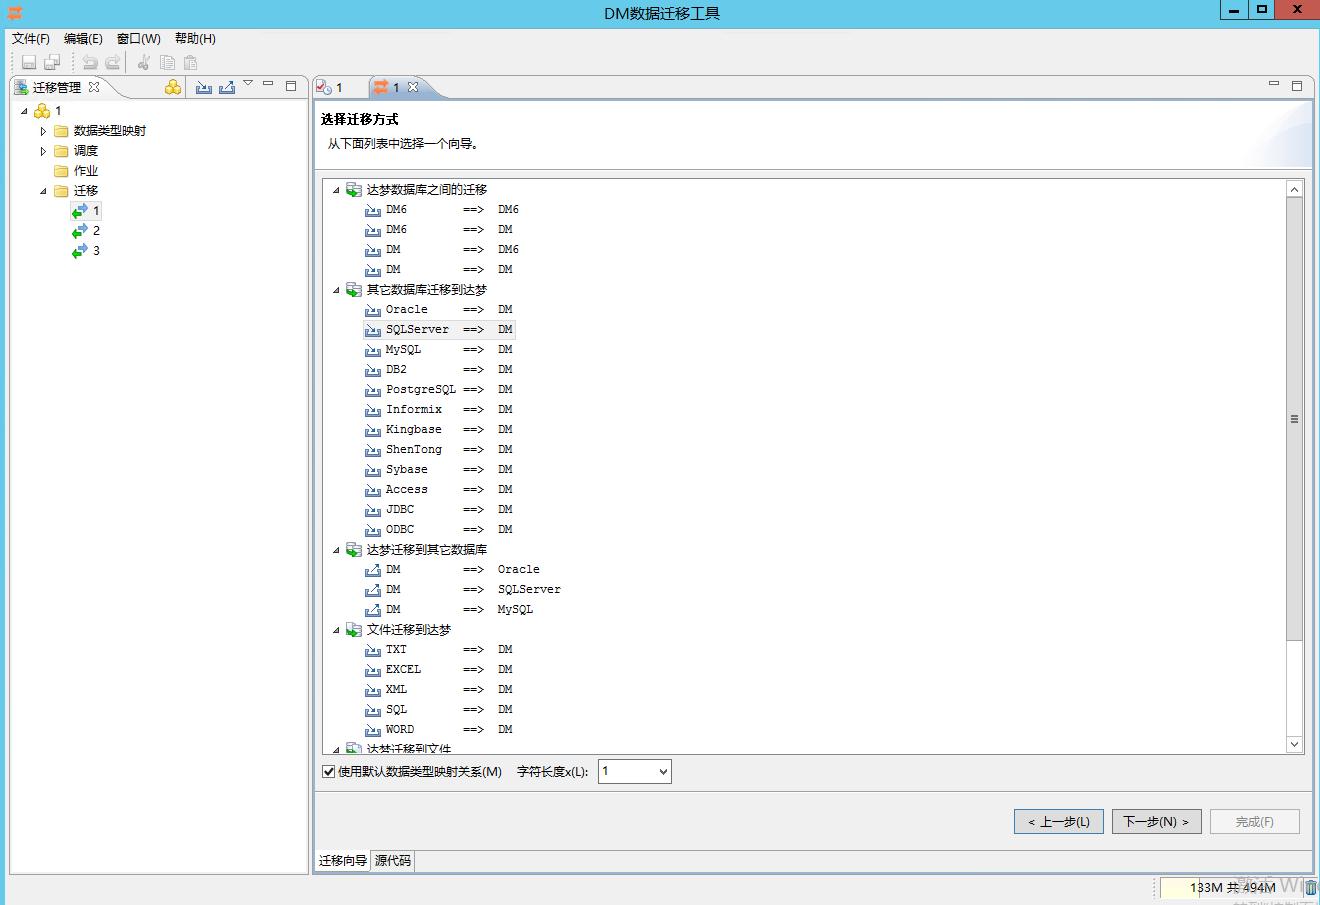Select WORD ==> DM row

click(440, 729)
